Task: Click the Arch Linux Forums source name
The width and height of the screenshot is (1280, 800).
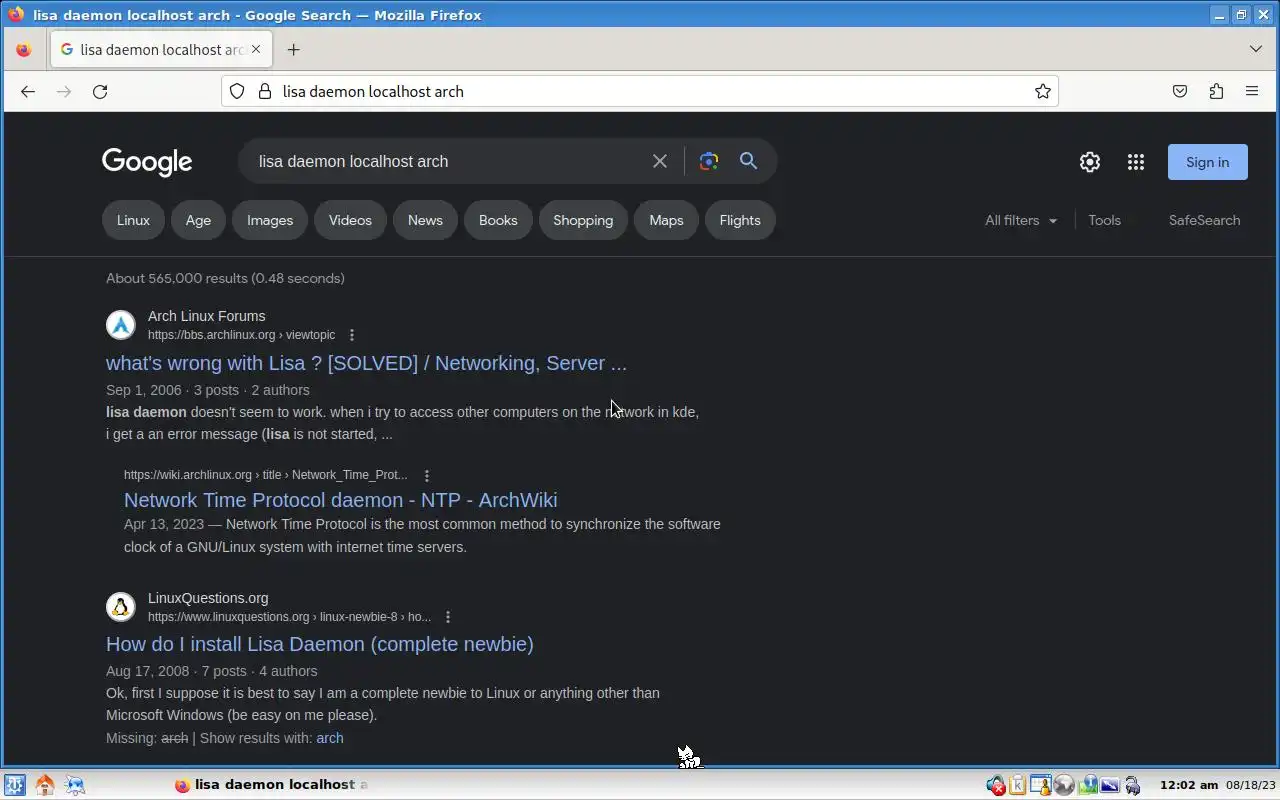Action: coord(207,316)
